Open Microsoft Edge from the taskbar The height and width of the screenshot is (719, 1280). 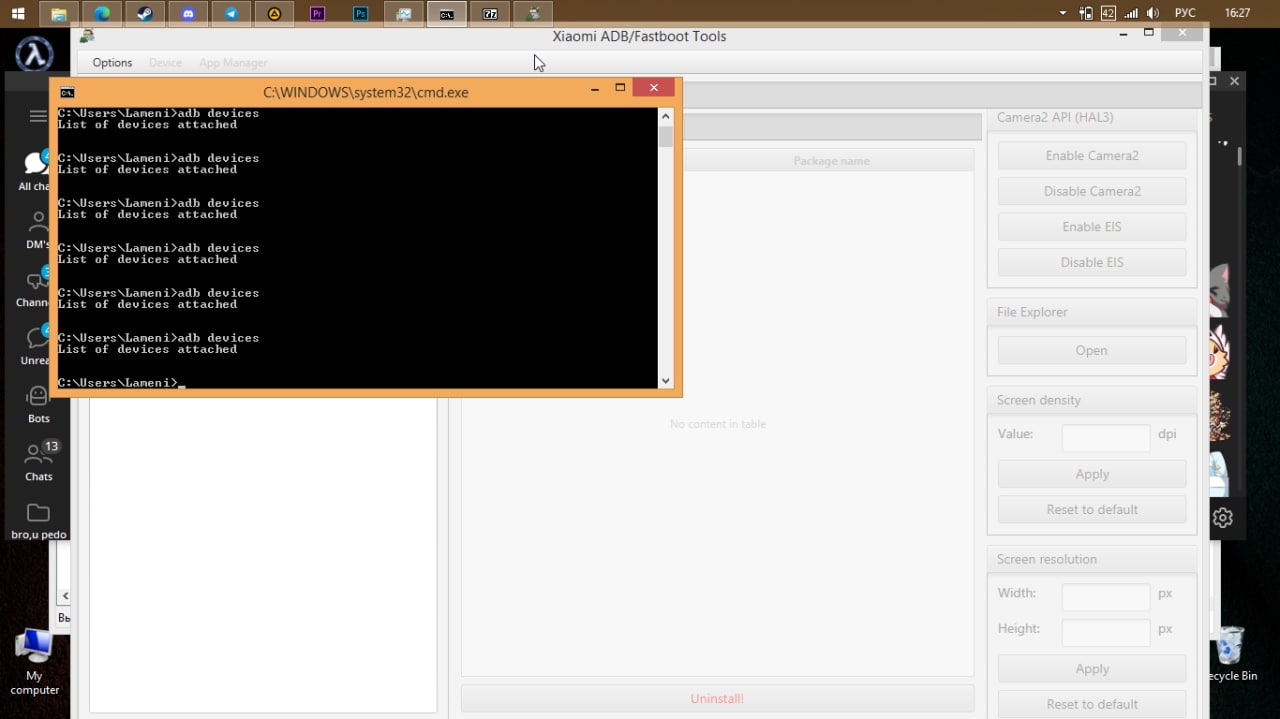[102, 14]
